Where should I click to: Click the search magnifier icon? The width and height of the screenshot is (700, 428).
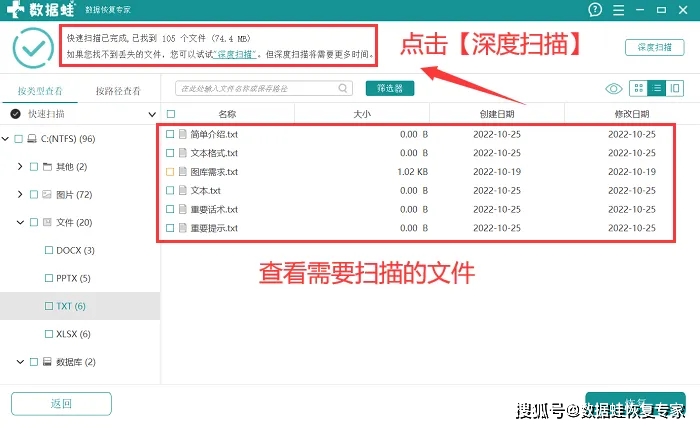tap(183, 89)
